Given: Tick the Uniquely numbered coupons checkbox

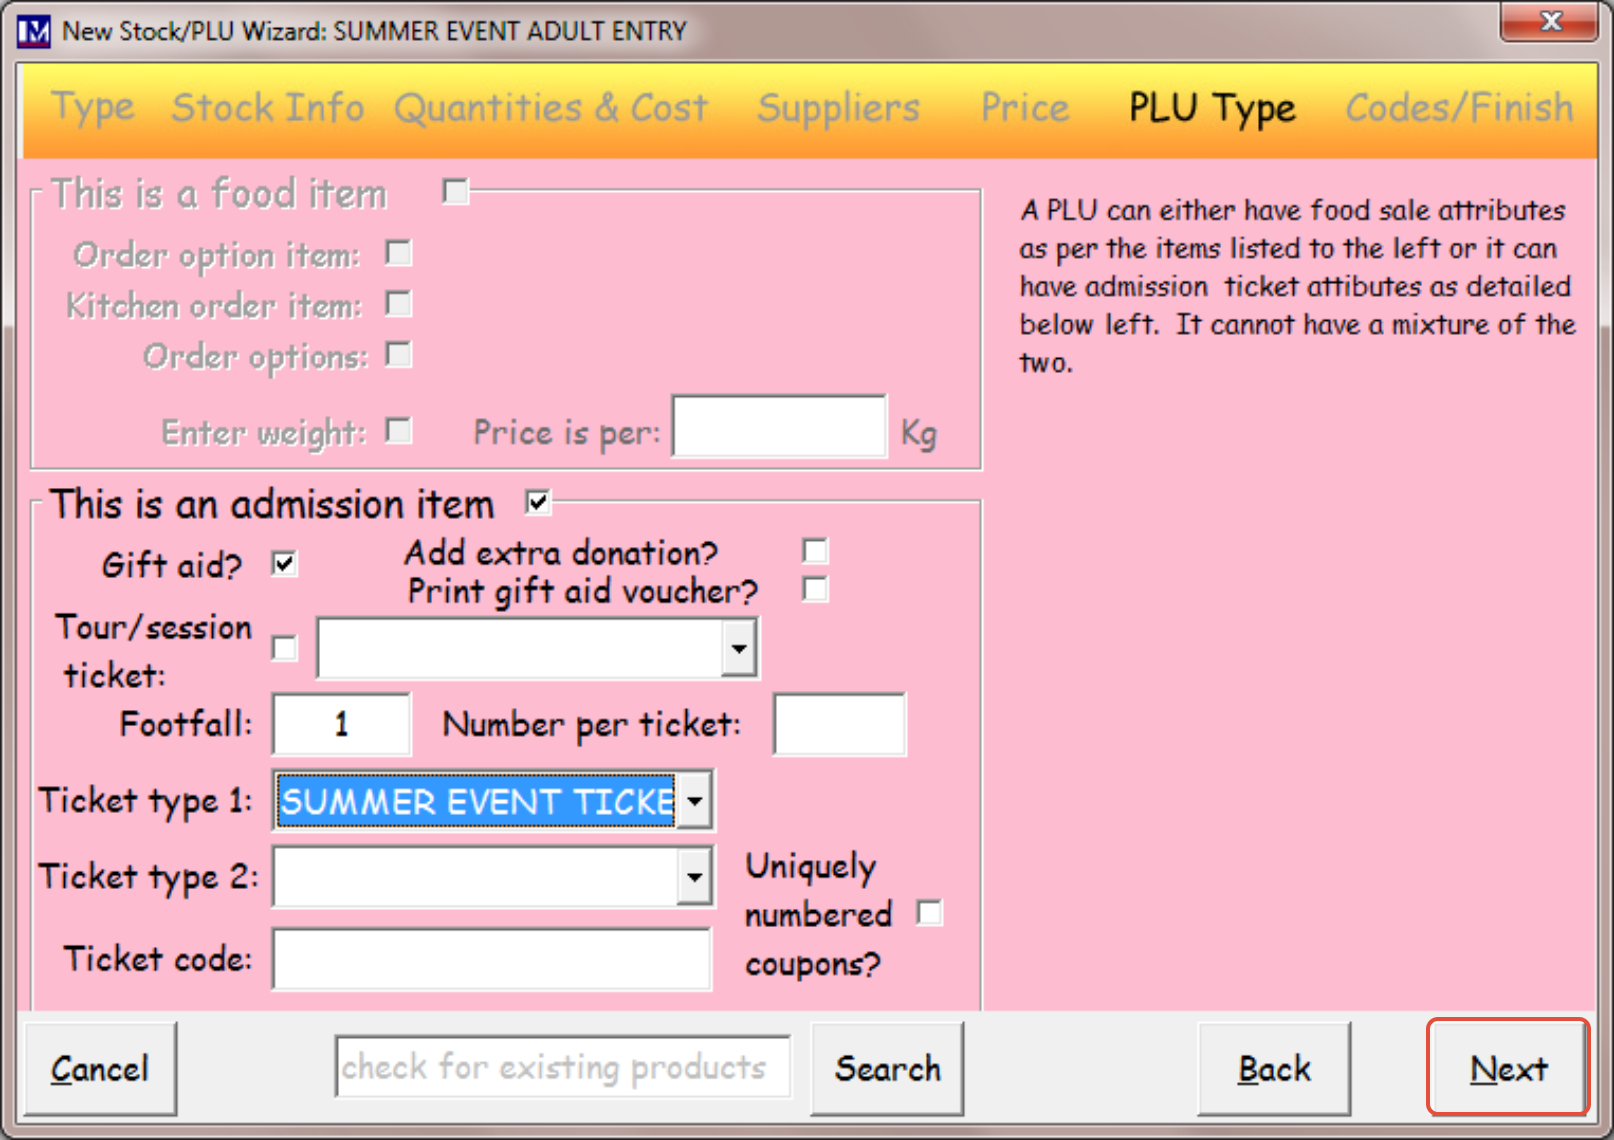Looking at the screenshot, I should [x=929, y=912].
